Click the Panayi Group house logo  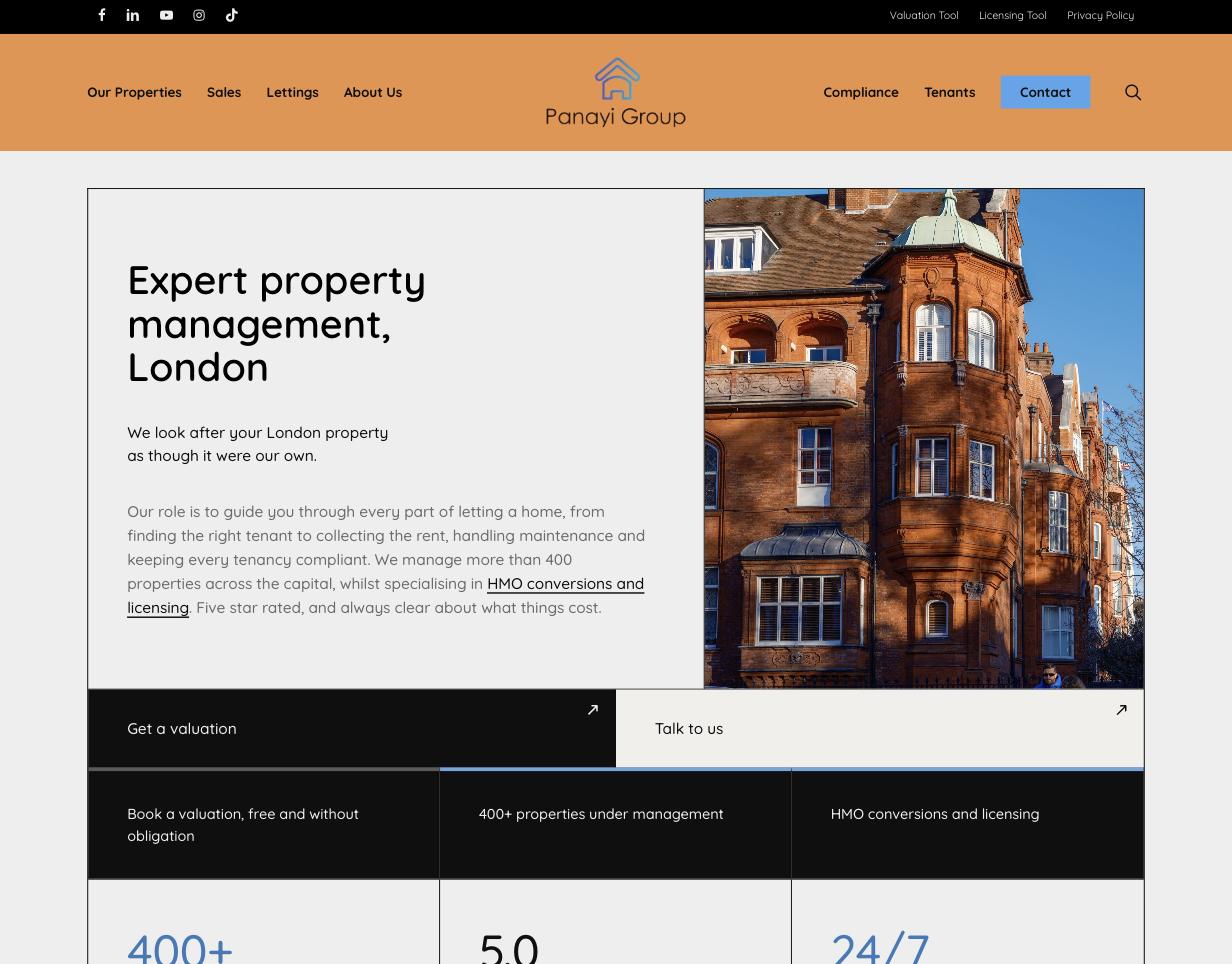click(616, 92)
